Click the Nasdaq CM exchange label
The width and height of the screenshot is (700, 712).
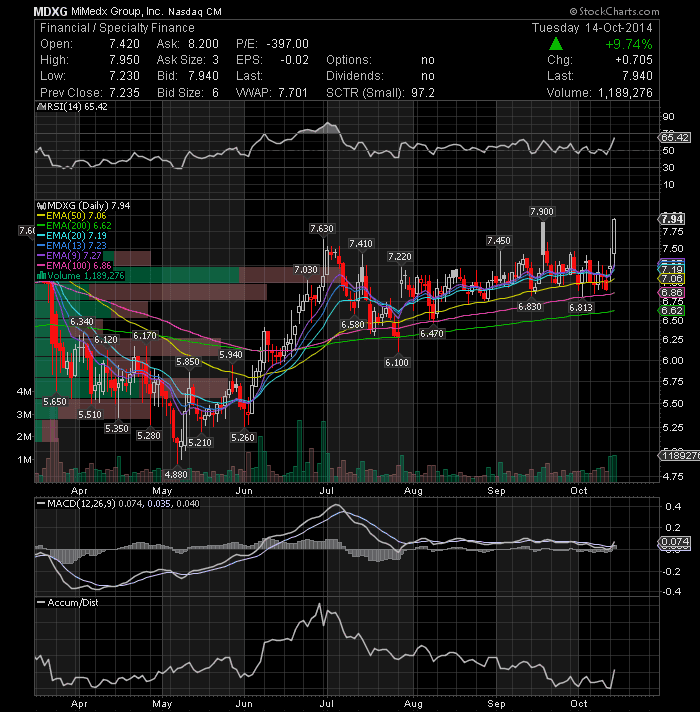195,12
